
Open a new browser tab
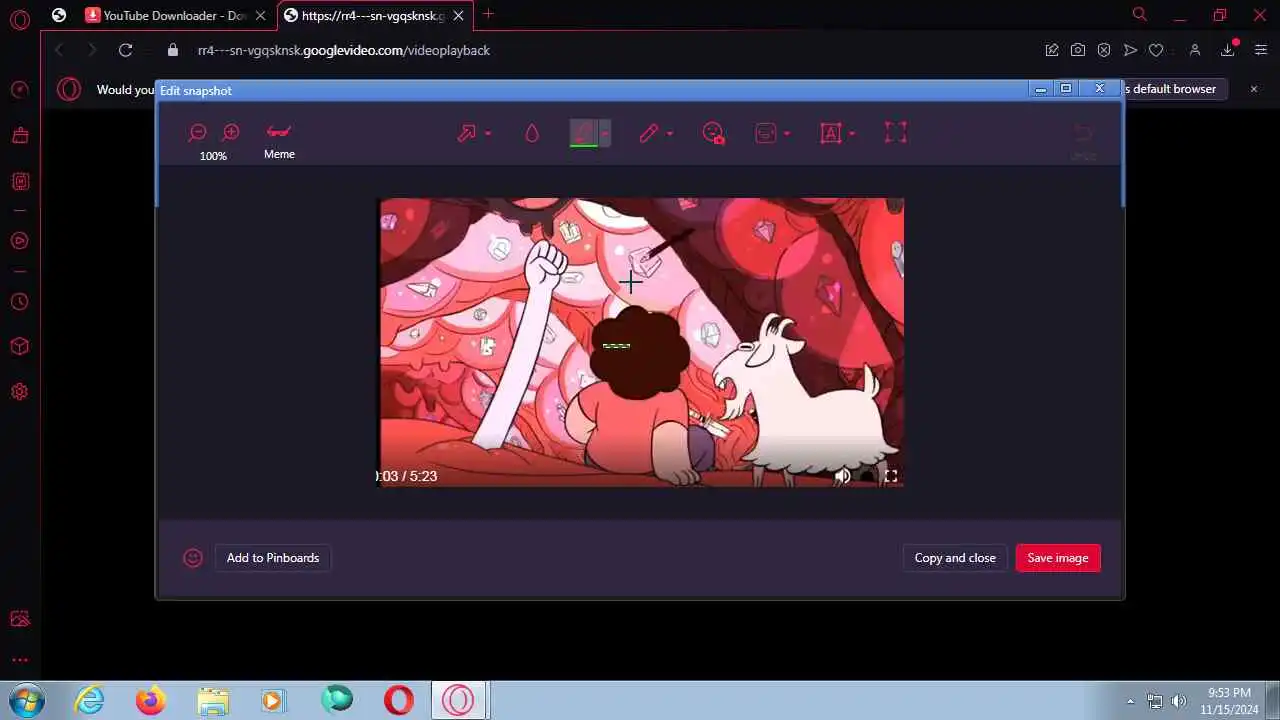(x=488, y=14)
